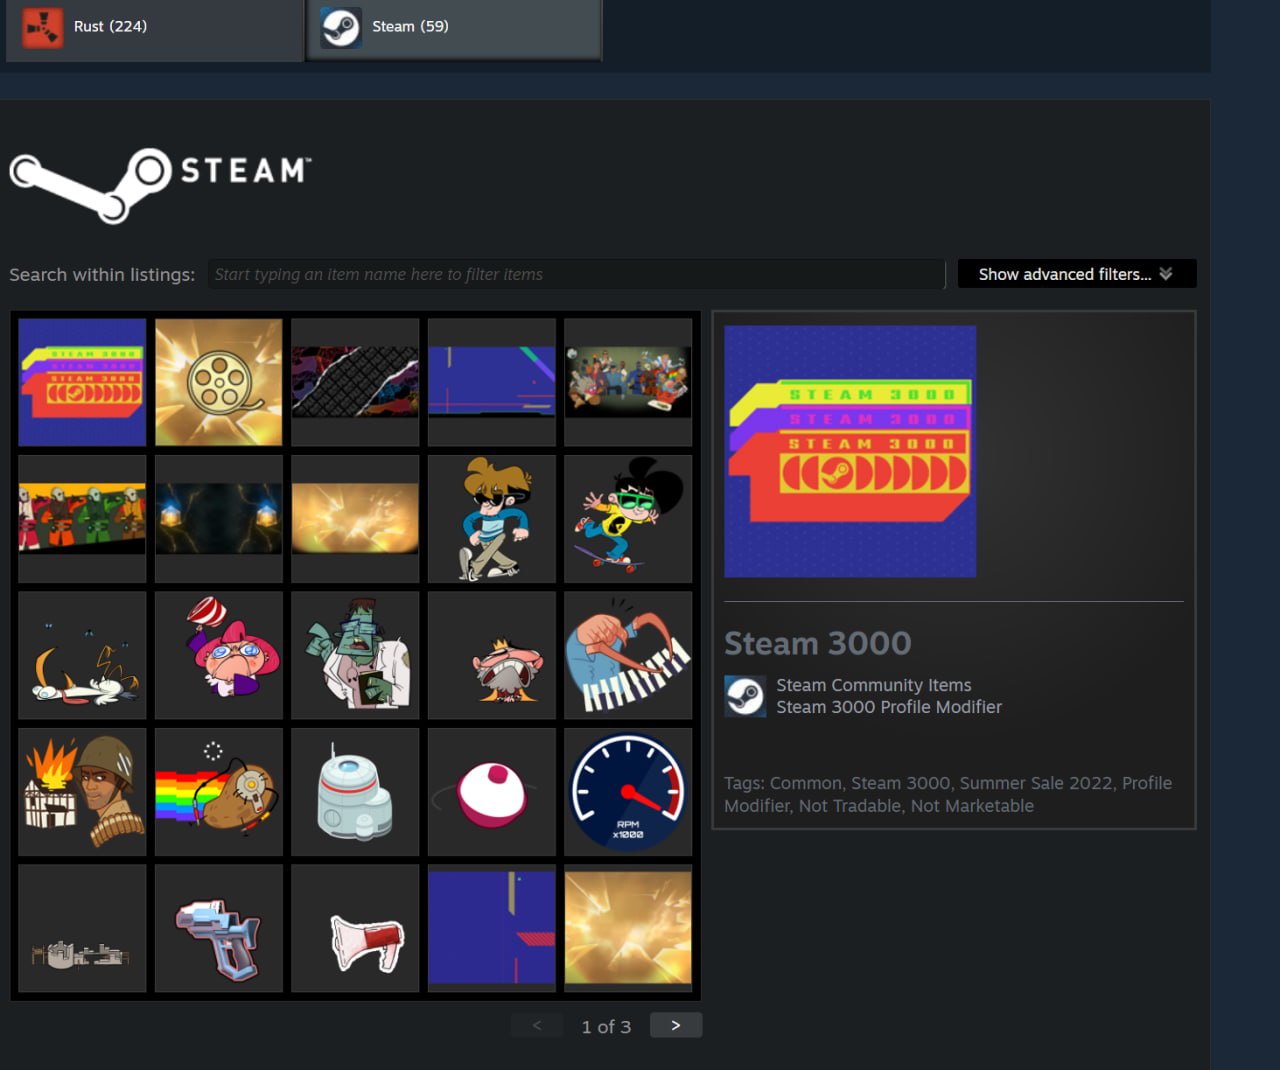Select the Steam 3000 item in the grid
The height and width of the screenshot is (1070, 1280).
coord(82,382)
